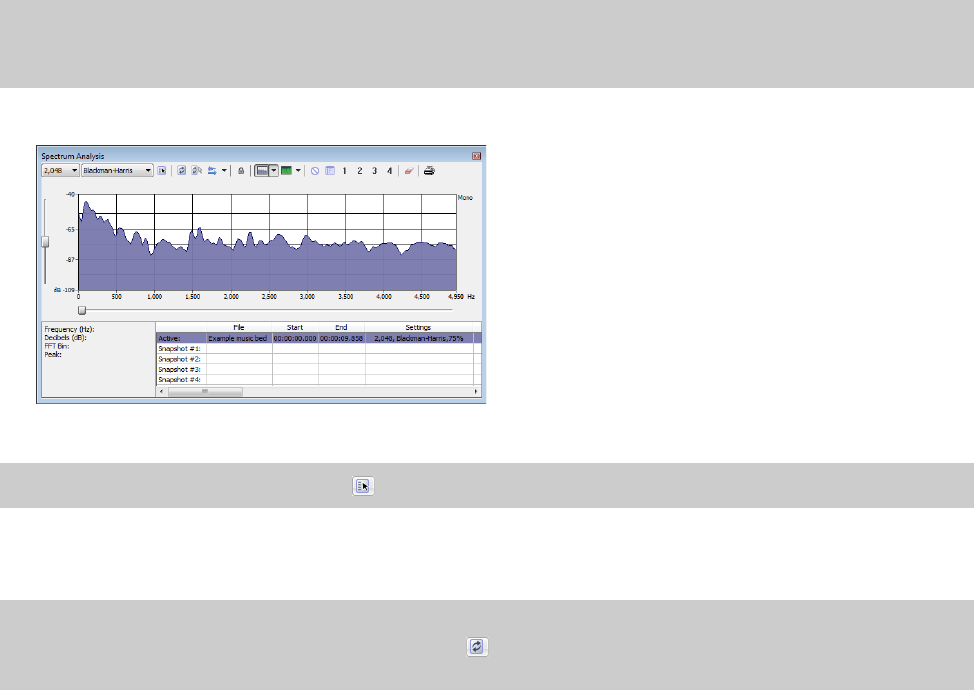Set snapshot 4 with toolbar button 4
This screenshot has height=690, width=974.
389,170
